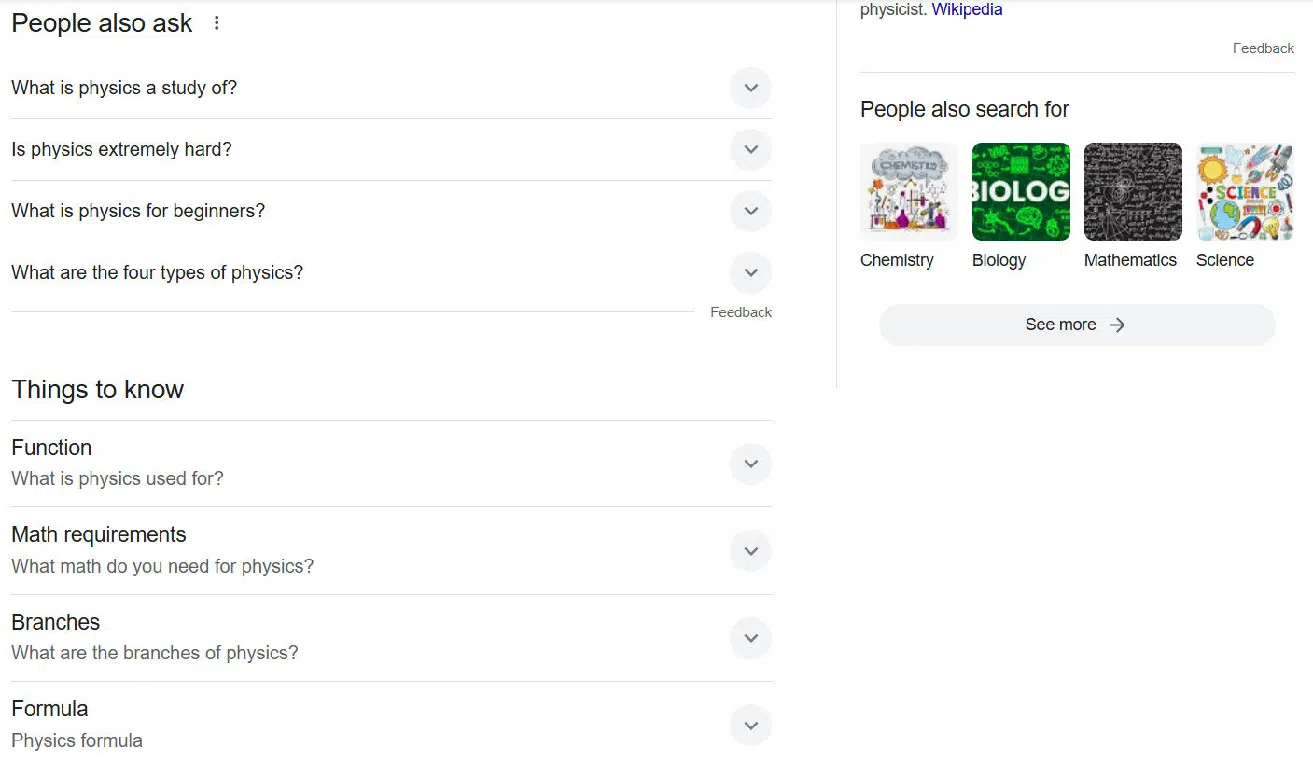
Task: Click the arrow icon in See more
Action: pyautogui.click(x=1117, y=325)
